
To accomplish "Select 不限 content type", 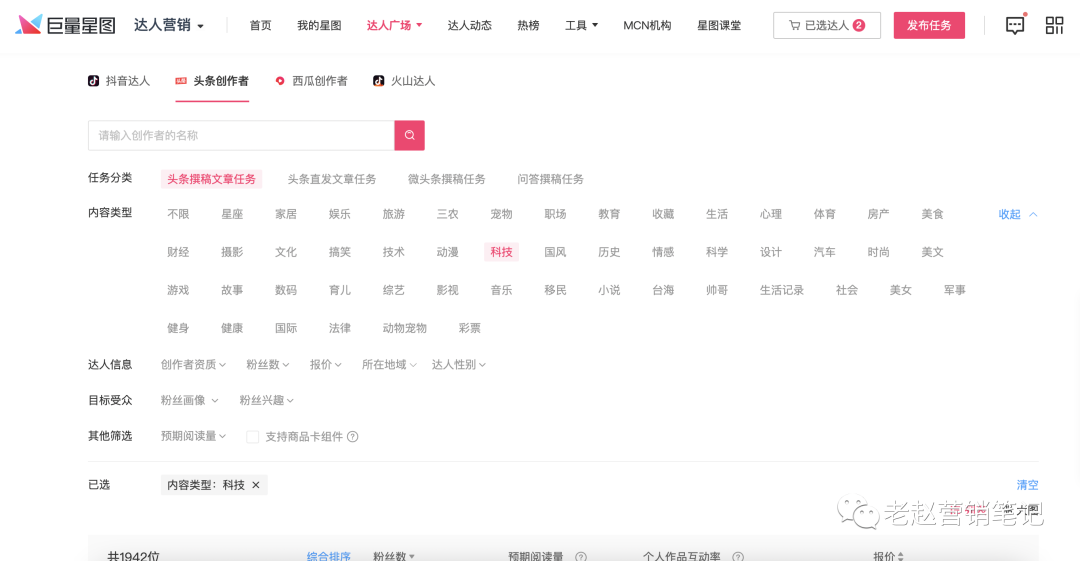I will (178, 214).
